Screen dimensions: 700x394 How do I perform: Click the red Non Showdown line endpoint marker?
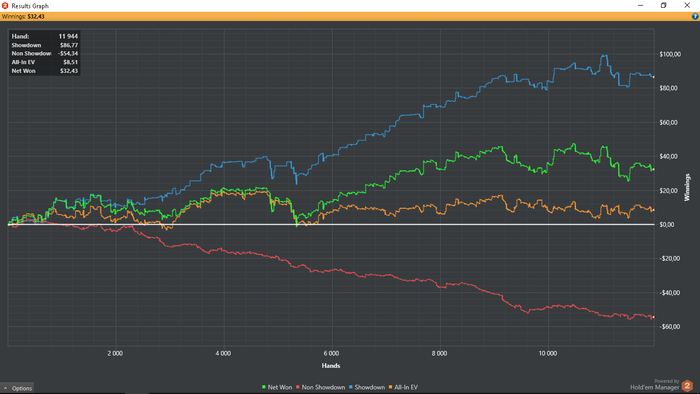(654, 317)
